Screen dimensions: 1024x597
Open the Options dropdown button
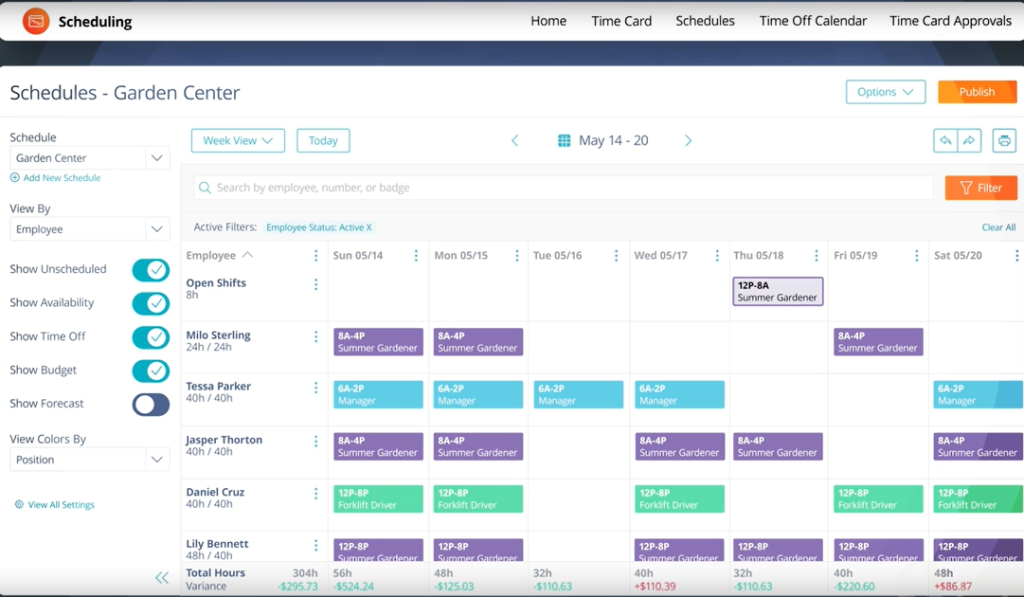tap(885, 92)
